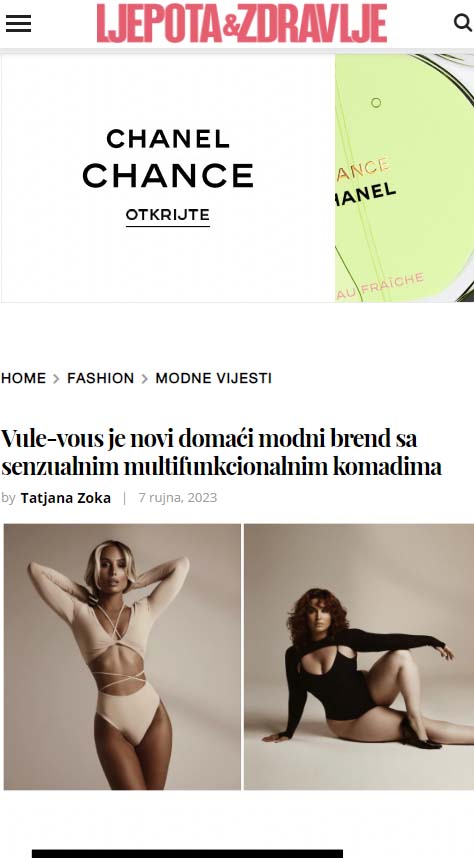
Task: Click the CHANEL brand name in ad
Action: click(x=168, y=139)
